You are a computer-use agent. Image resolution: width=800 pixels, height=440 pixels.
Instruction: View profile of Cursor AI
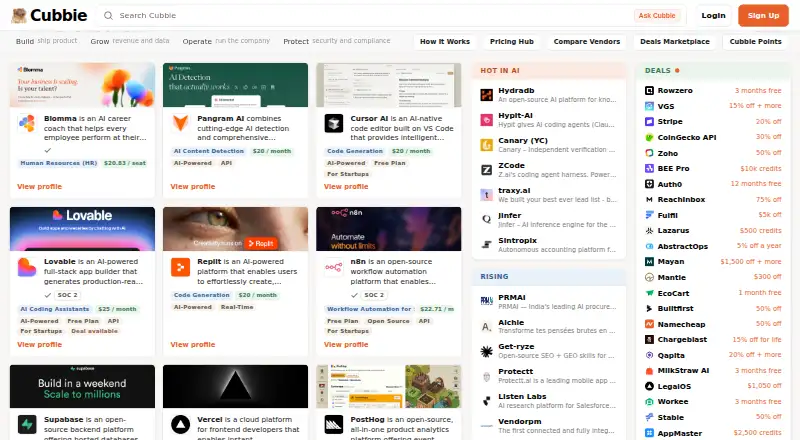(x=346, y=186)
